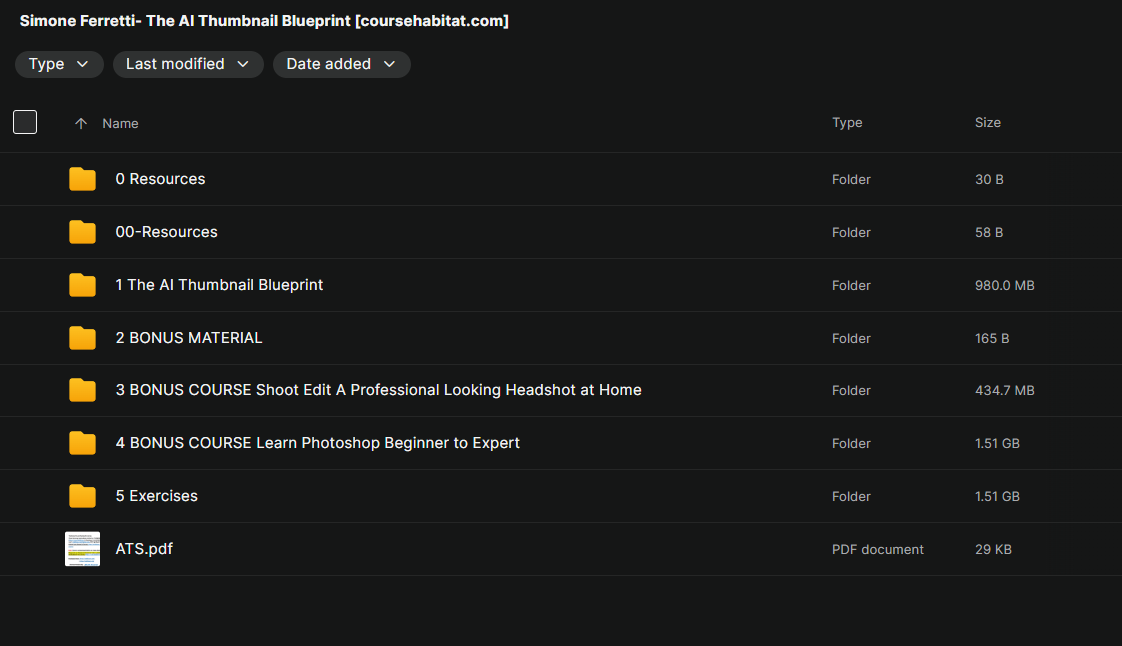This screenshot has height=646, width=1122.
Task: Expand the Last modified filter
Action: 188,64
